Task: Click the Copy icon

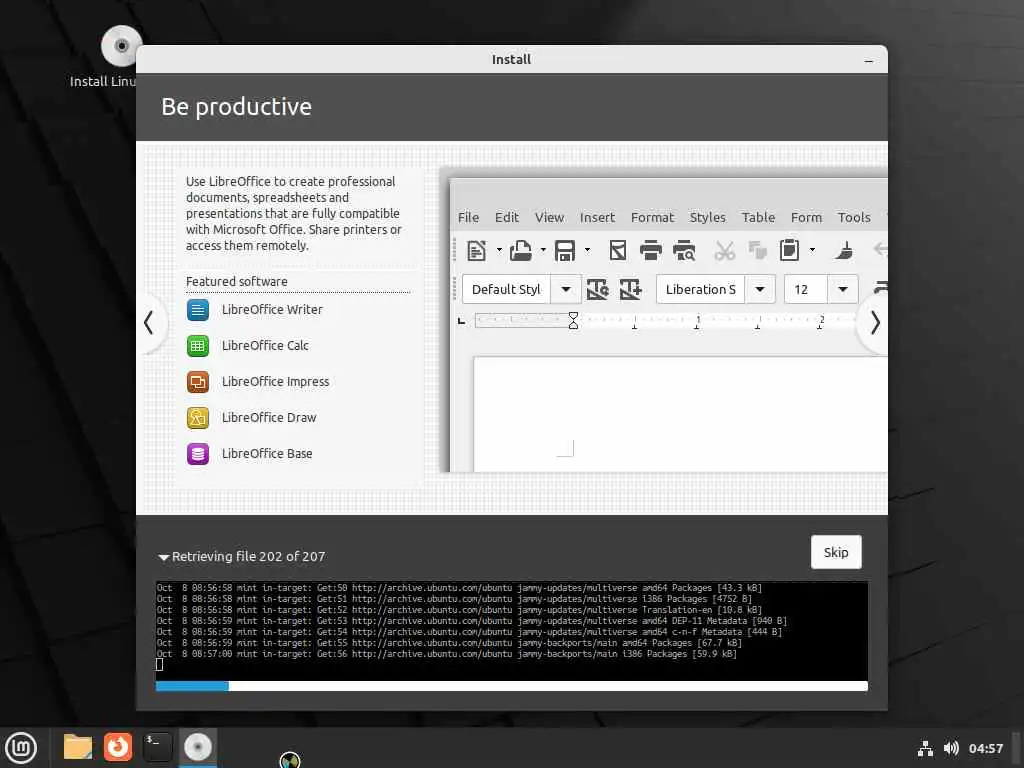Action: tap(758, 250)
